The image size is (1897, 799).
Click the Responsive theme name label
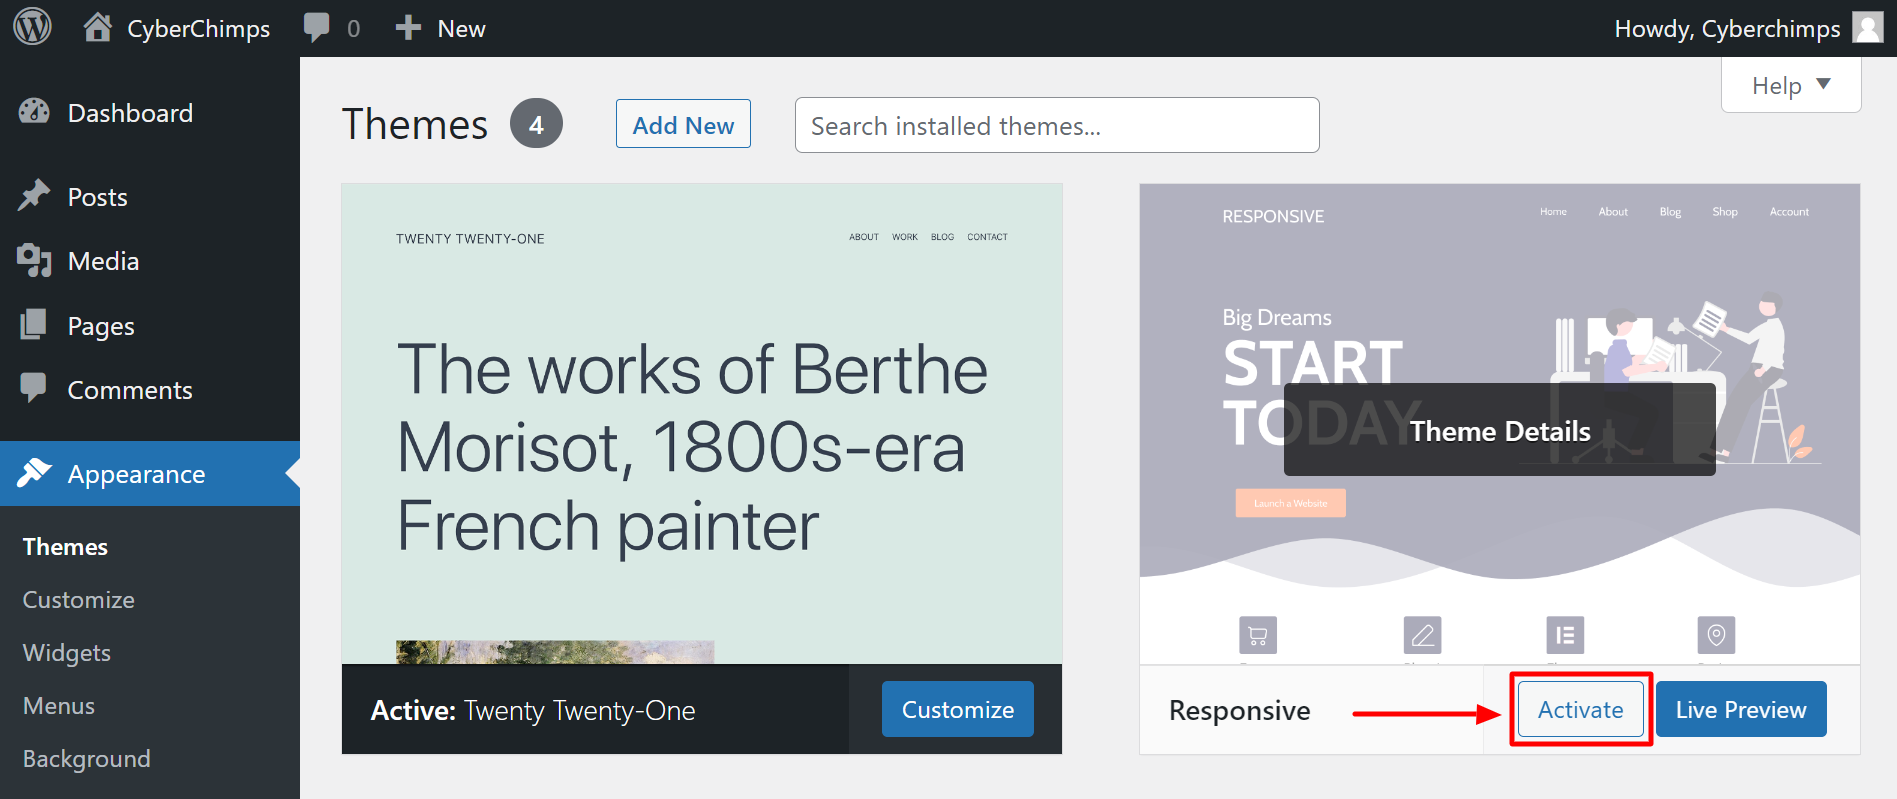click(x=1240, y=710)
